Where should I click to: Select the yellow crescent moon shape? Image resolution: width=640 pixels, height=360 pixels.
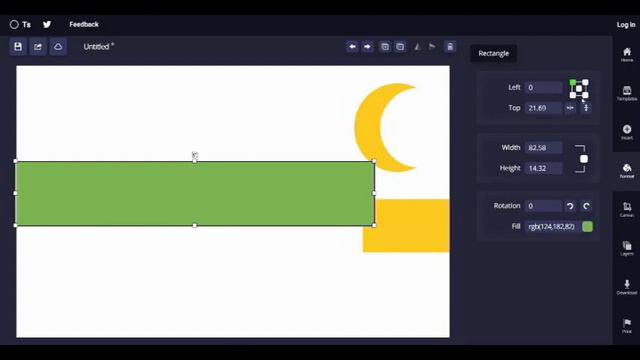click(x=367, y=127)
